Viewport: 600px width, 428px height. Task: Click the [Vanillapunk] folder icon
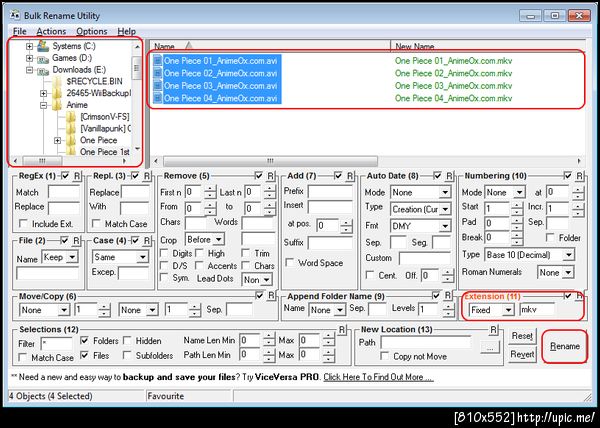point(71,129)
